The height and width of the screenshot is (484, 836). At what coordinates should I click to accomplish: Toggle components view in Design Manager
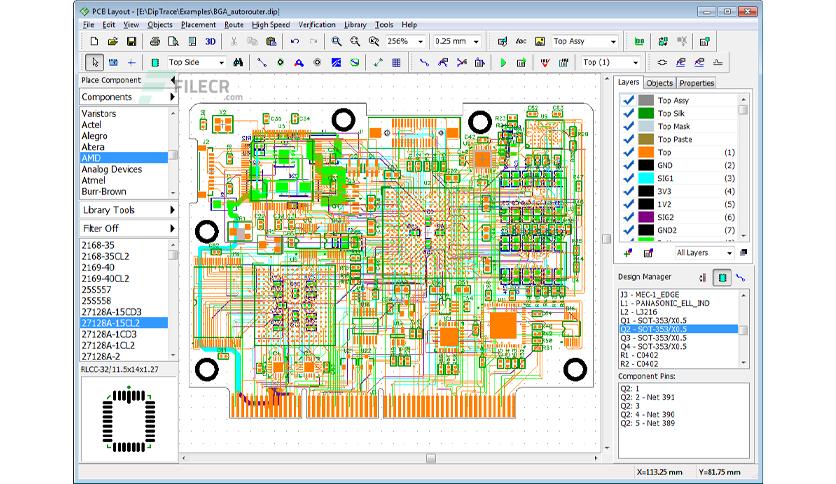pos(722,277)
